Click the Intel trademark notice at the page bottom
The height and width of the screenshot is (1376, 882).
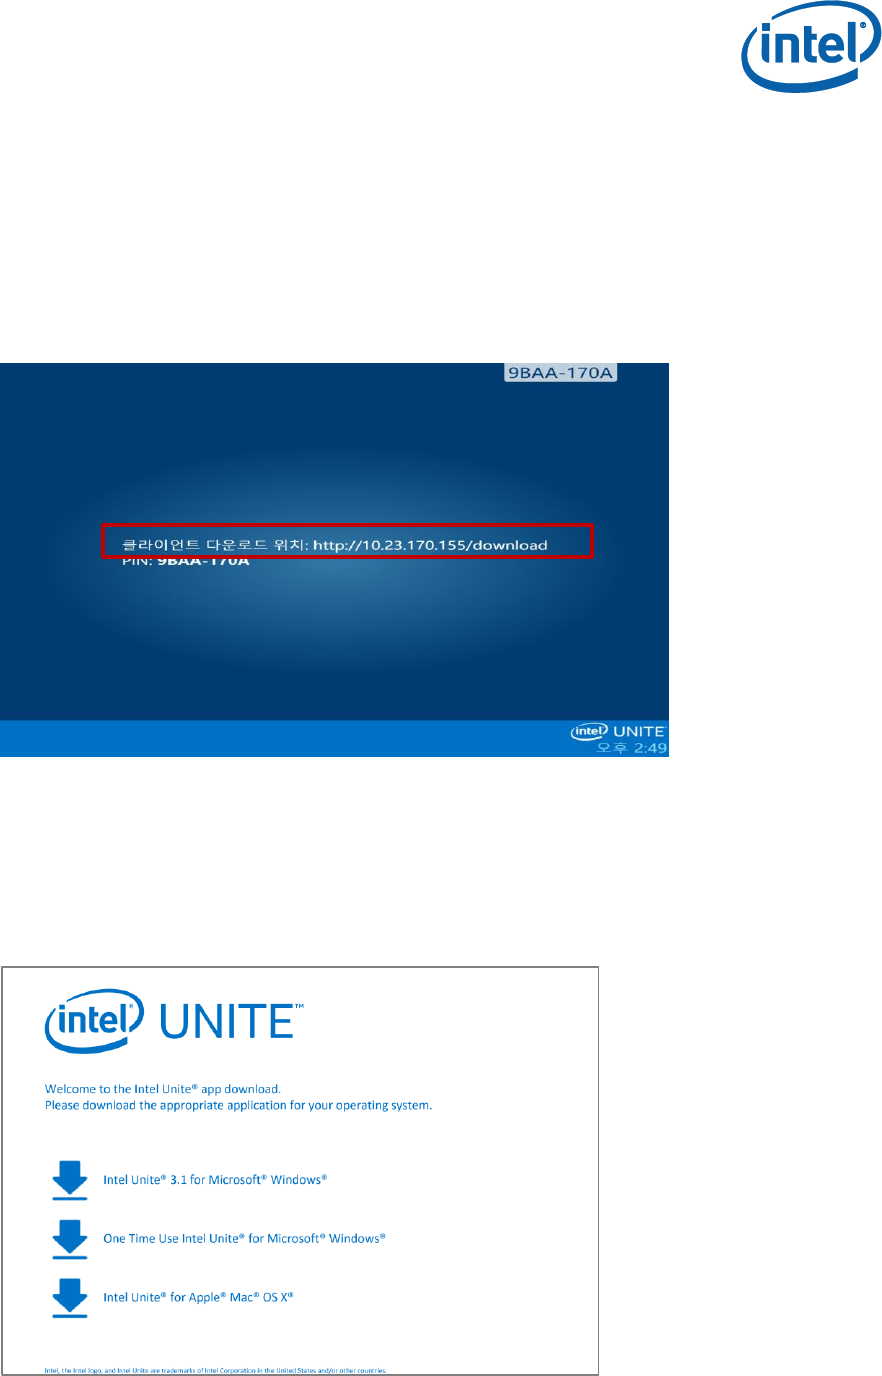[x=215, y=1370]
